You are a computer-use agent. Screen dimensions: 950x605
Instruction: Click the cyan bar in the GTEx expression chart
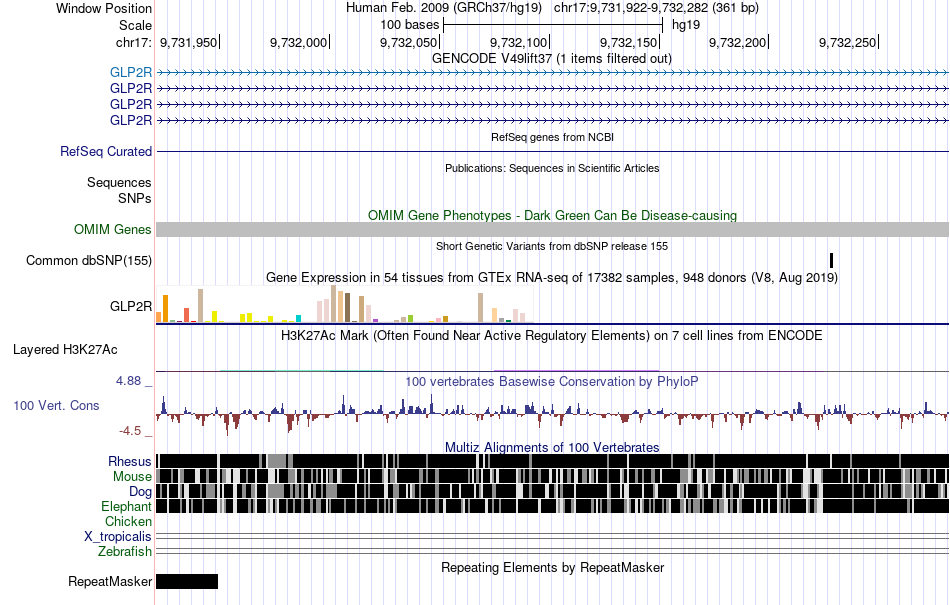pyautogui.click(x=299, y=319)
